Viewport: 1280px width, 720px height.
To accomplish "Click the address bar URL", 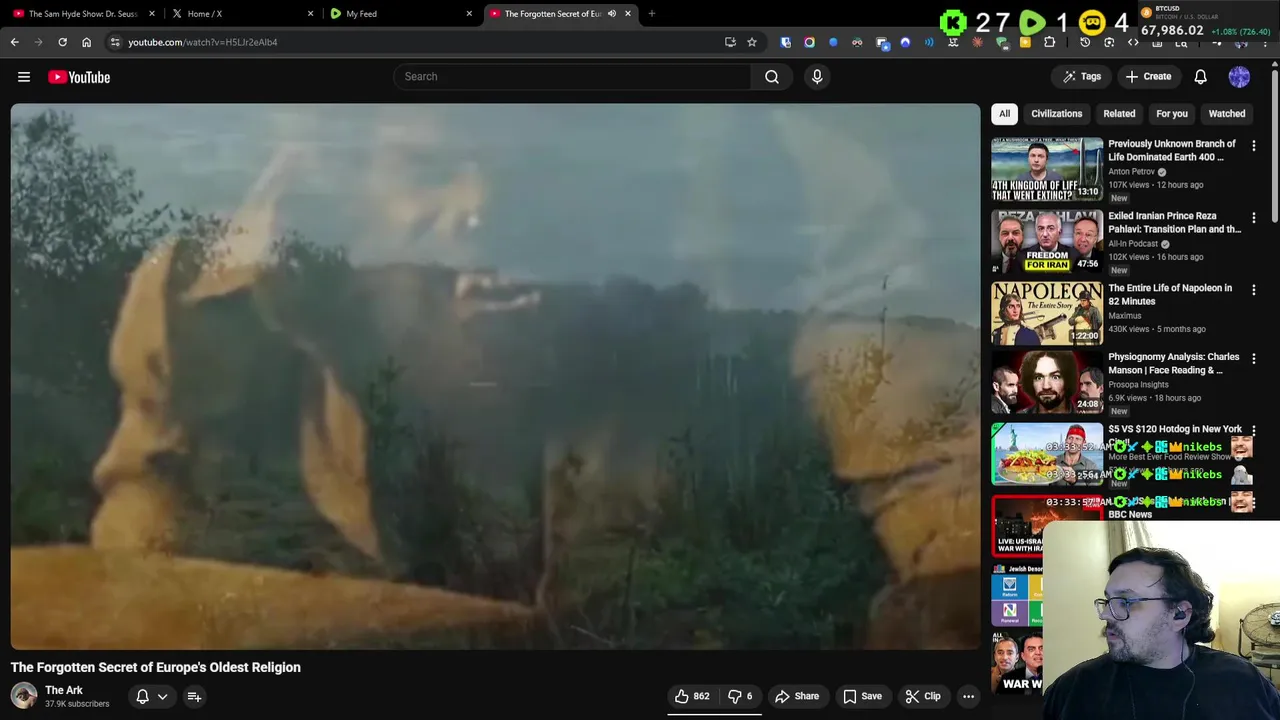I will tap(203, 42).
